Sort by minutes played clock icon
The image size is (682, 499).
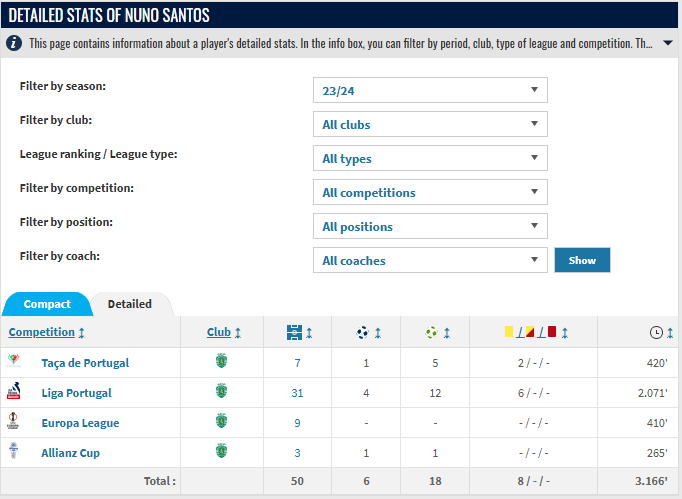(x=656, y=333)
